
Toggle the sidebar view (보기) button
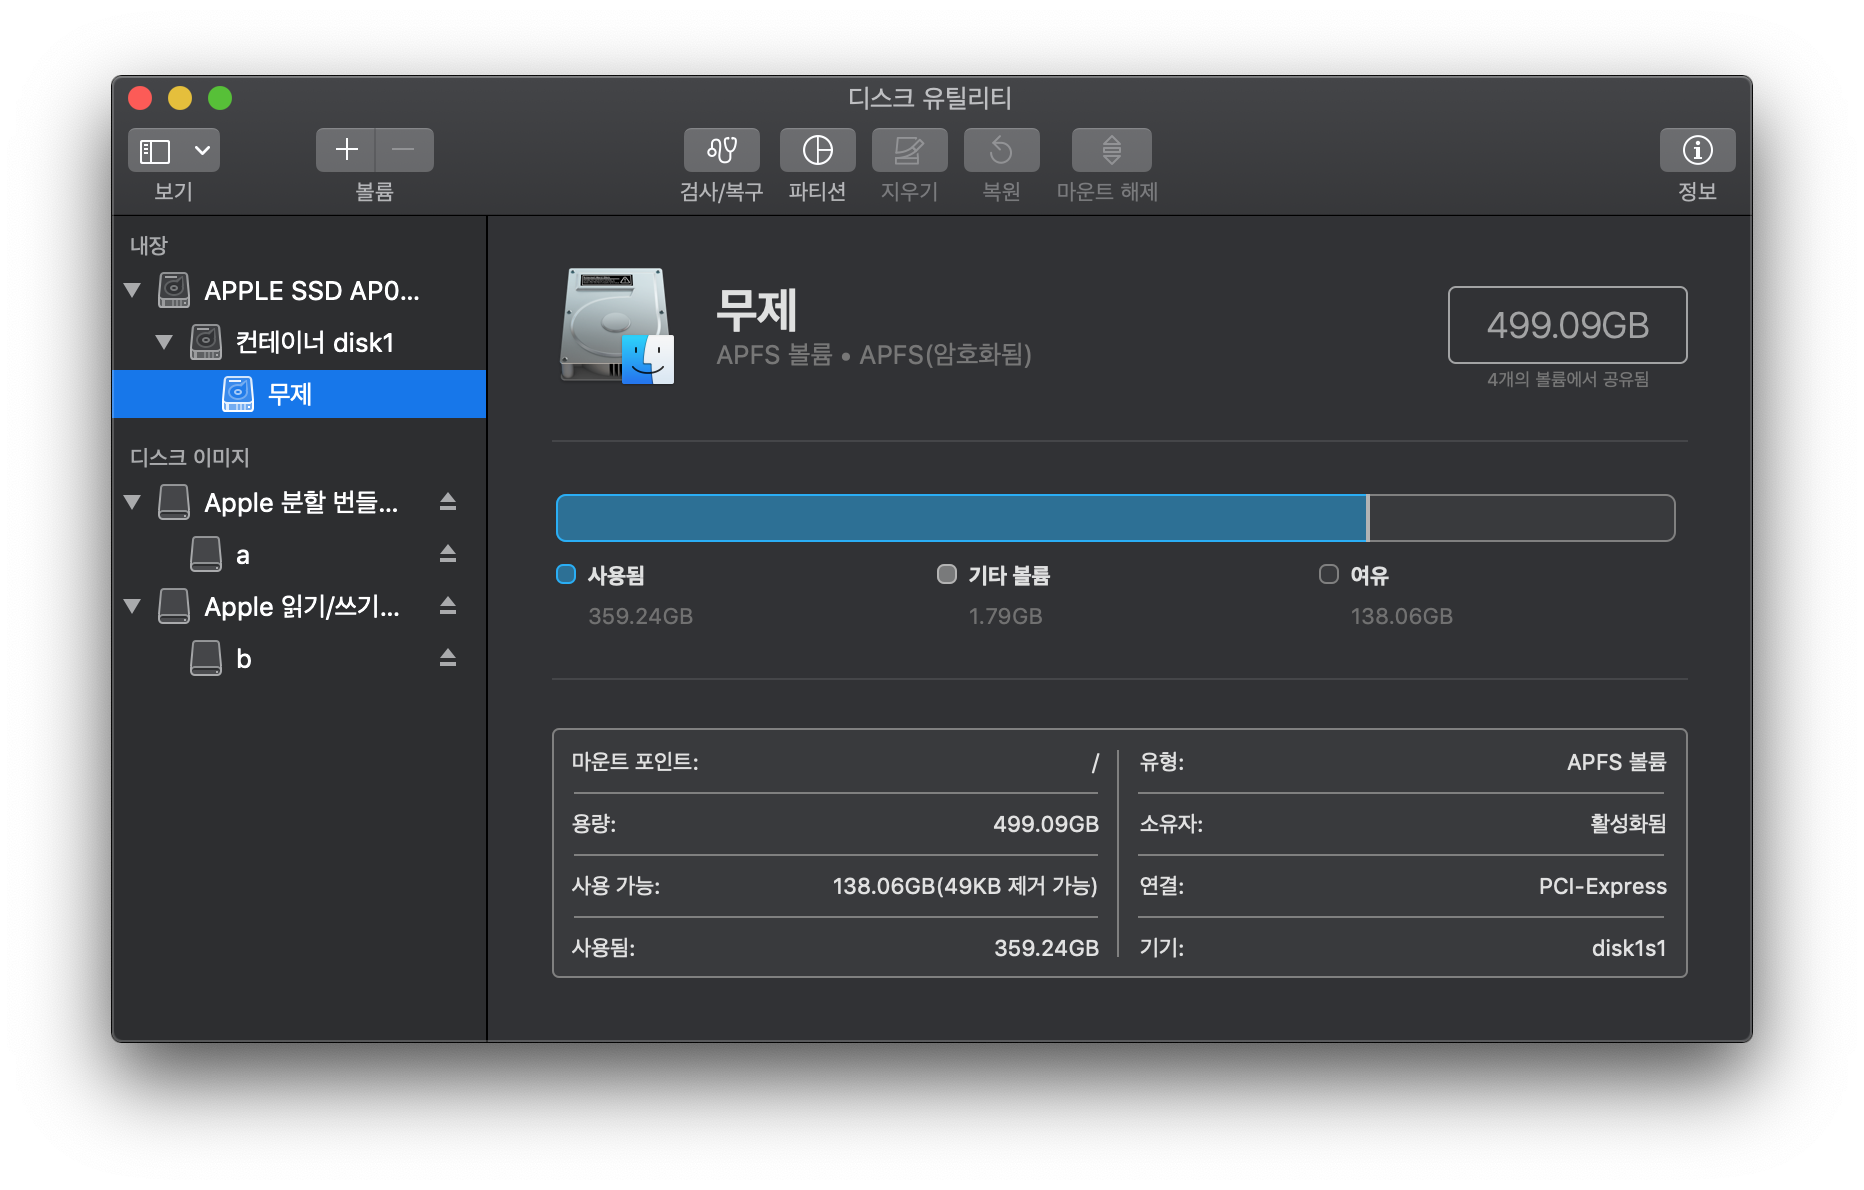click(155, 150)
